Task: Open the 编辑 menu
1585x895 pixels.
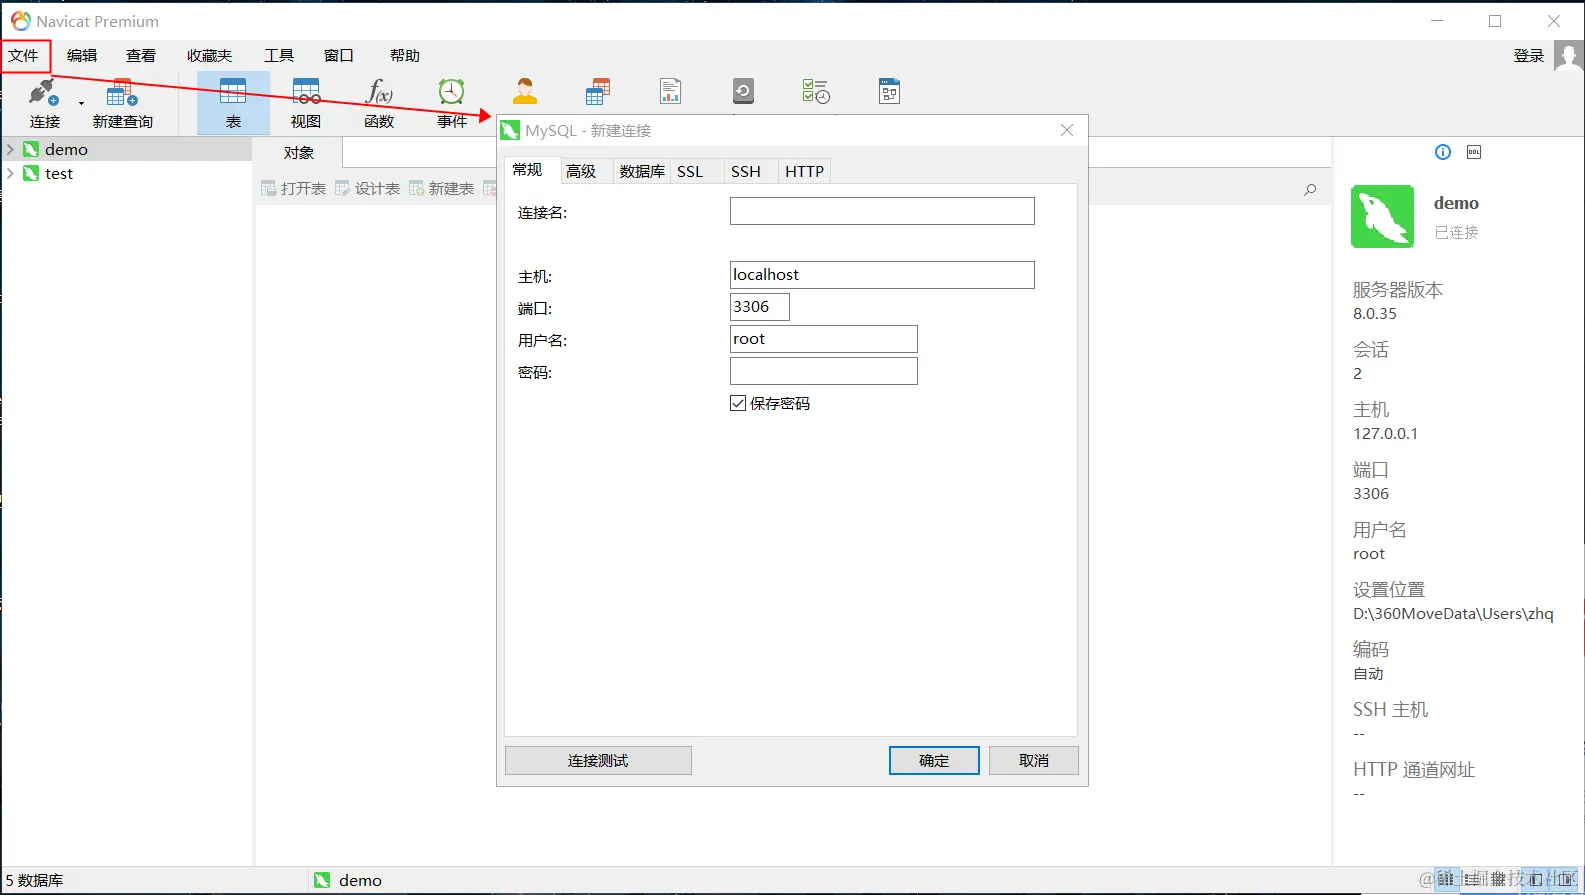Action: (x=82, y=56)
